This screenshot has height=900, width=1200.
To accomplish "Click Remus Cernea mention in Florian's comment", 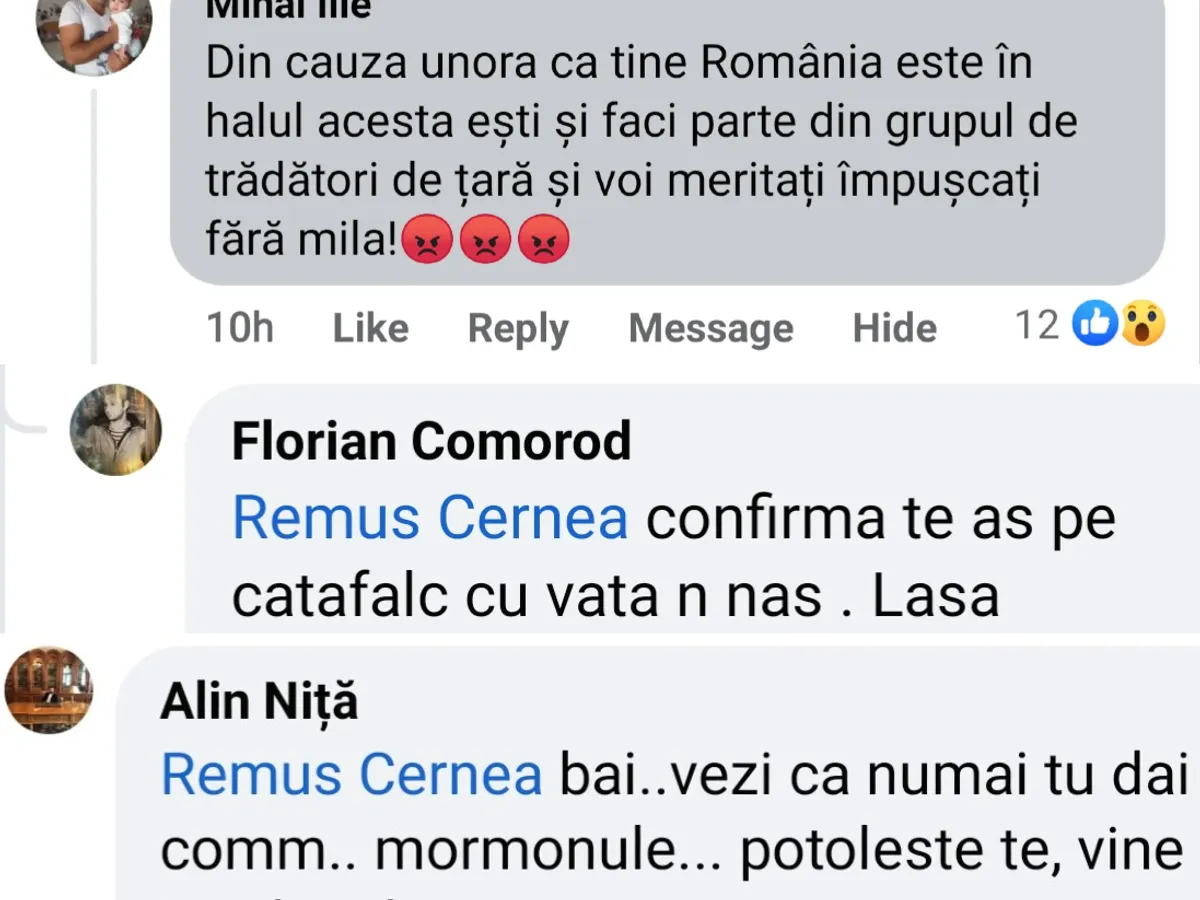I will point(430,519).
